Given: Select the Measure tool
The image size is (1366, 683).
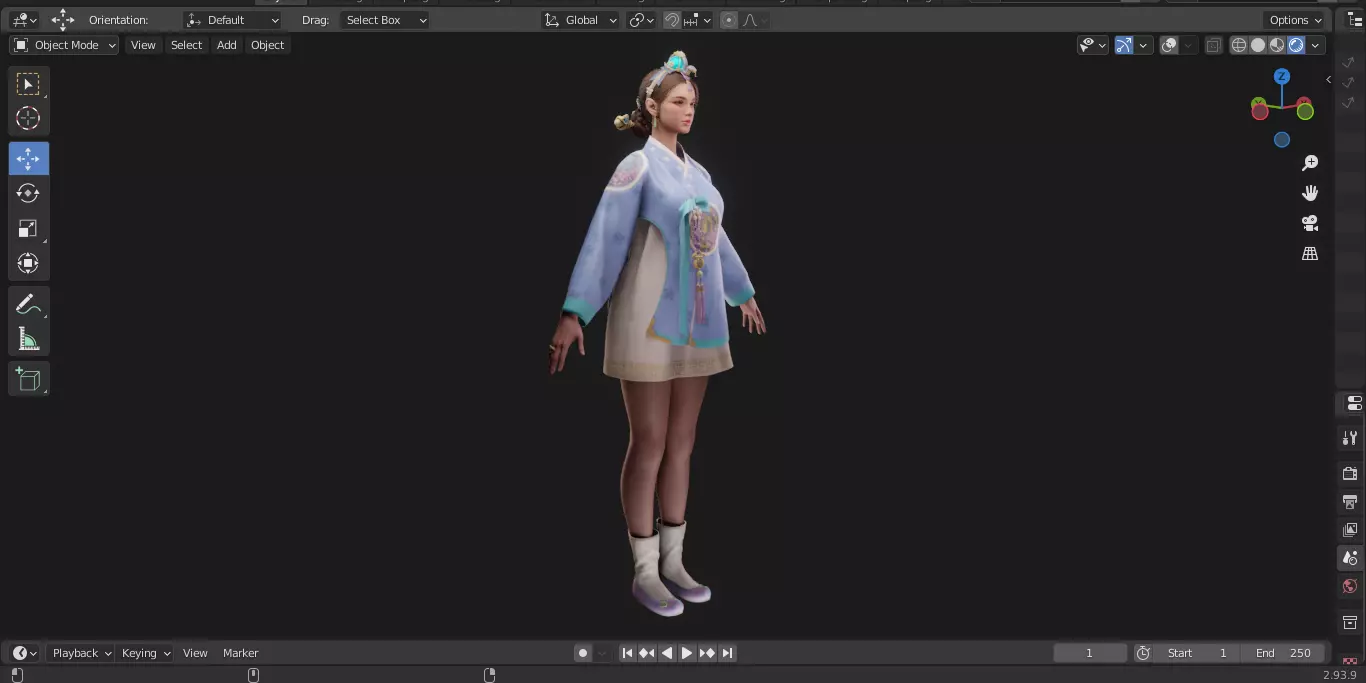Looking at the screenshot, I should click(28, 339).
